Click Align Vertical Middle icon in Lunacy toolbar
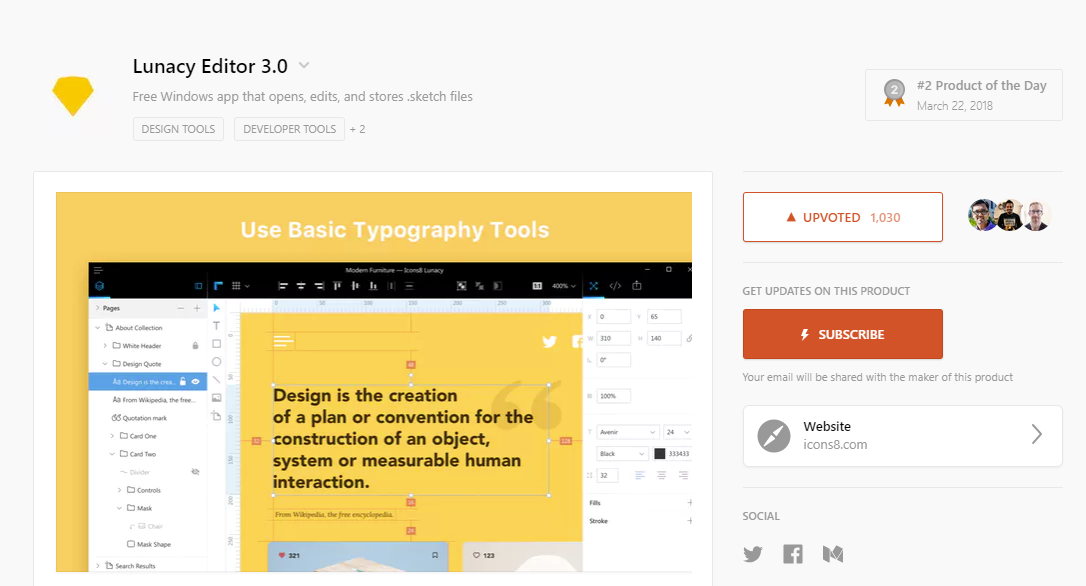 (x=355, y=285)
